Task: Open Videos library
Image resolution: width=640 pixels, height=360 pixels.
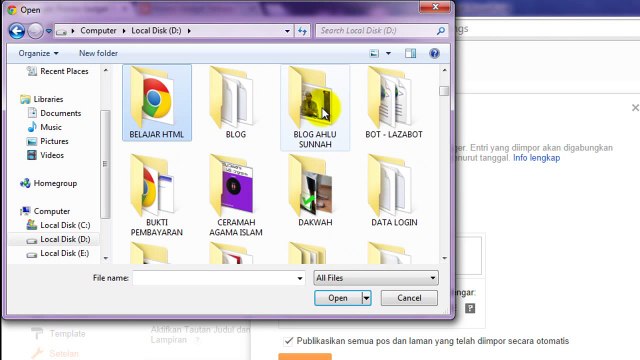Action: tap(46, 155)
